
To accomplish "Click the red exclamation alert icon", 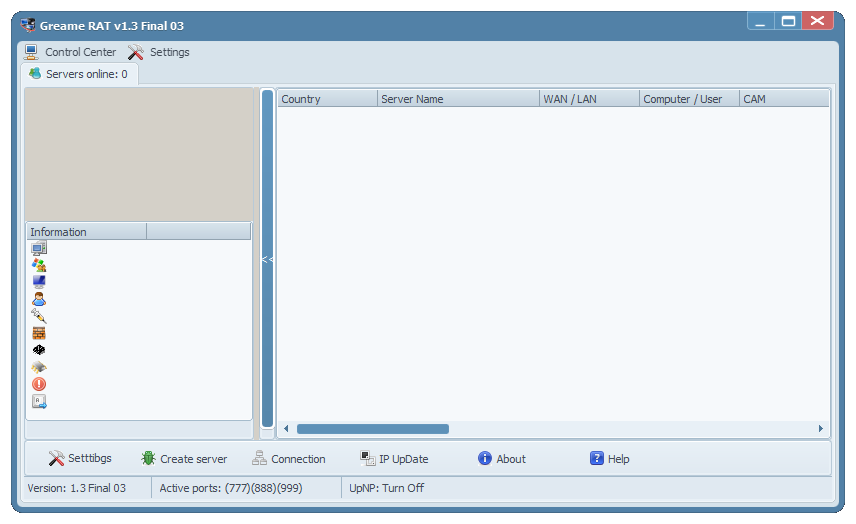I will coord(39,384).
